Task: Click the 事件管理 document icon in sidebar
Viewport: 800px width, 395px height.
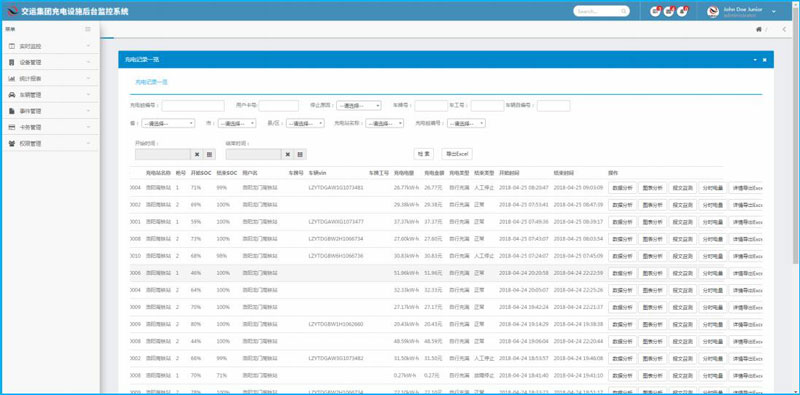Action: (x=12, y=111)
